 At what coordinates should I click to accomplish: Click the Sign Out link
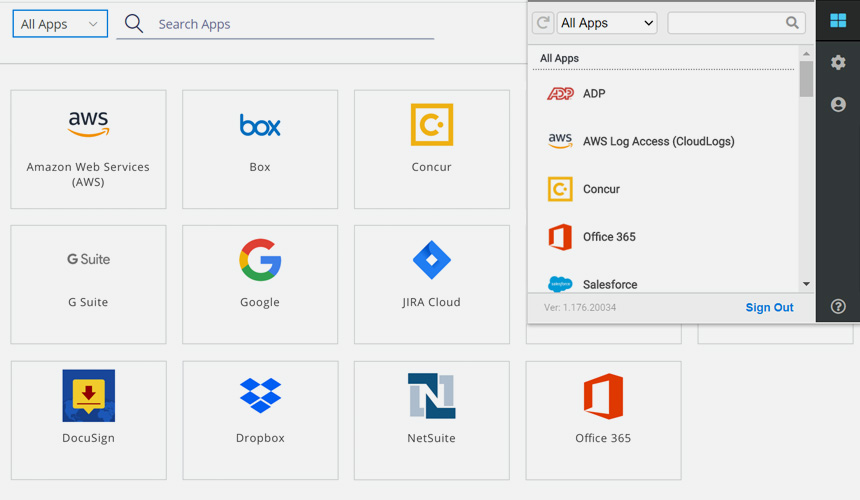pyautogui.click(x=770, y=308)
